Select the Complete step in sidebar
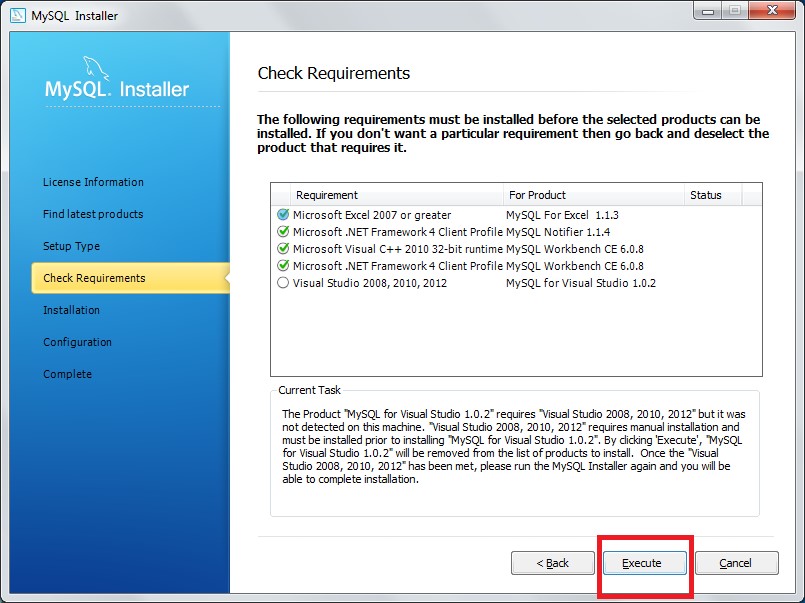Viewport: 805px width, 603px height. (67, 374)
